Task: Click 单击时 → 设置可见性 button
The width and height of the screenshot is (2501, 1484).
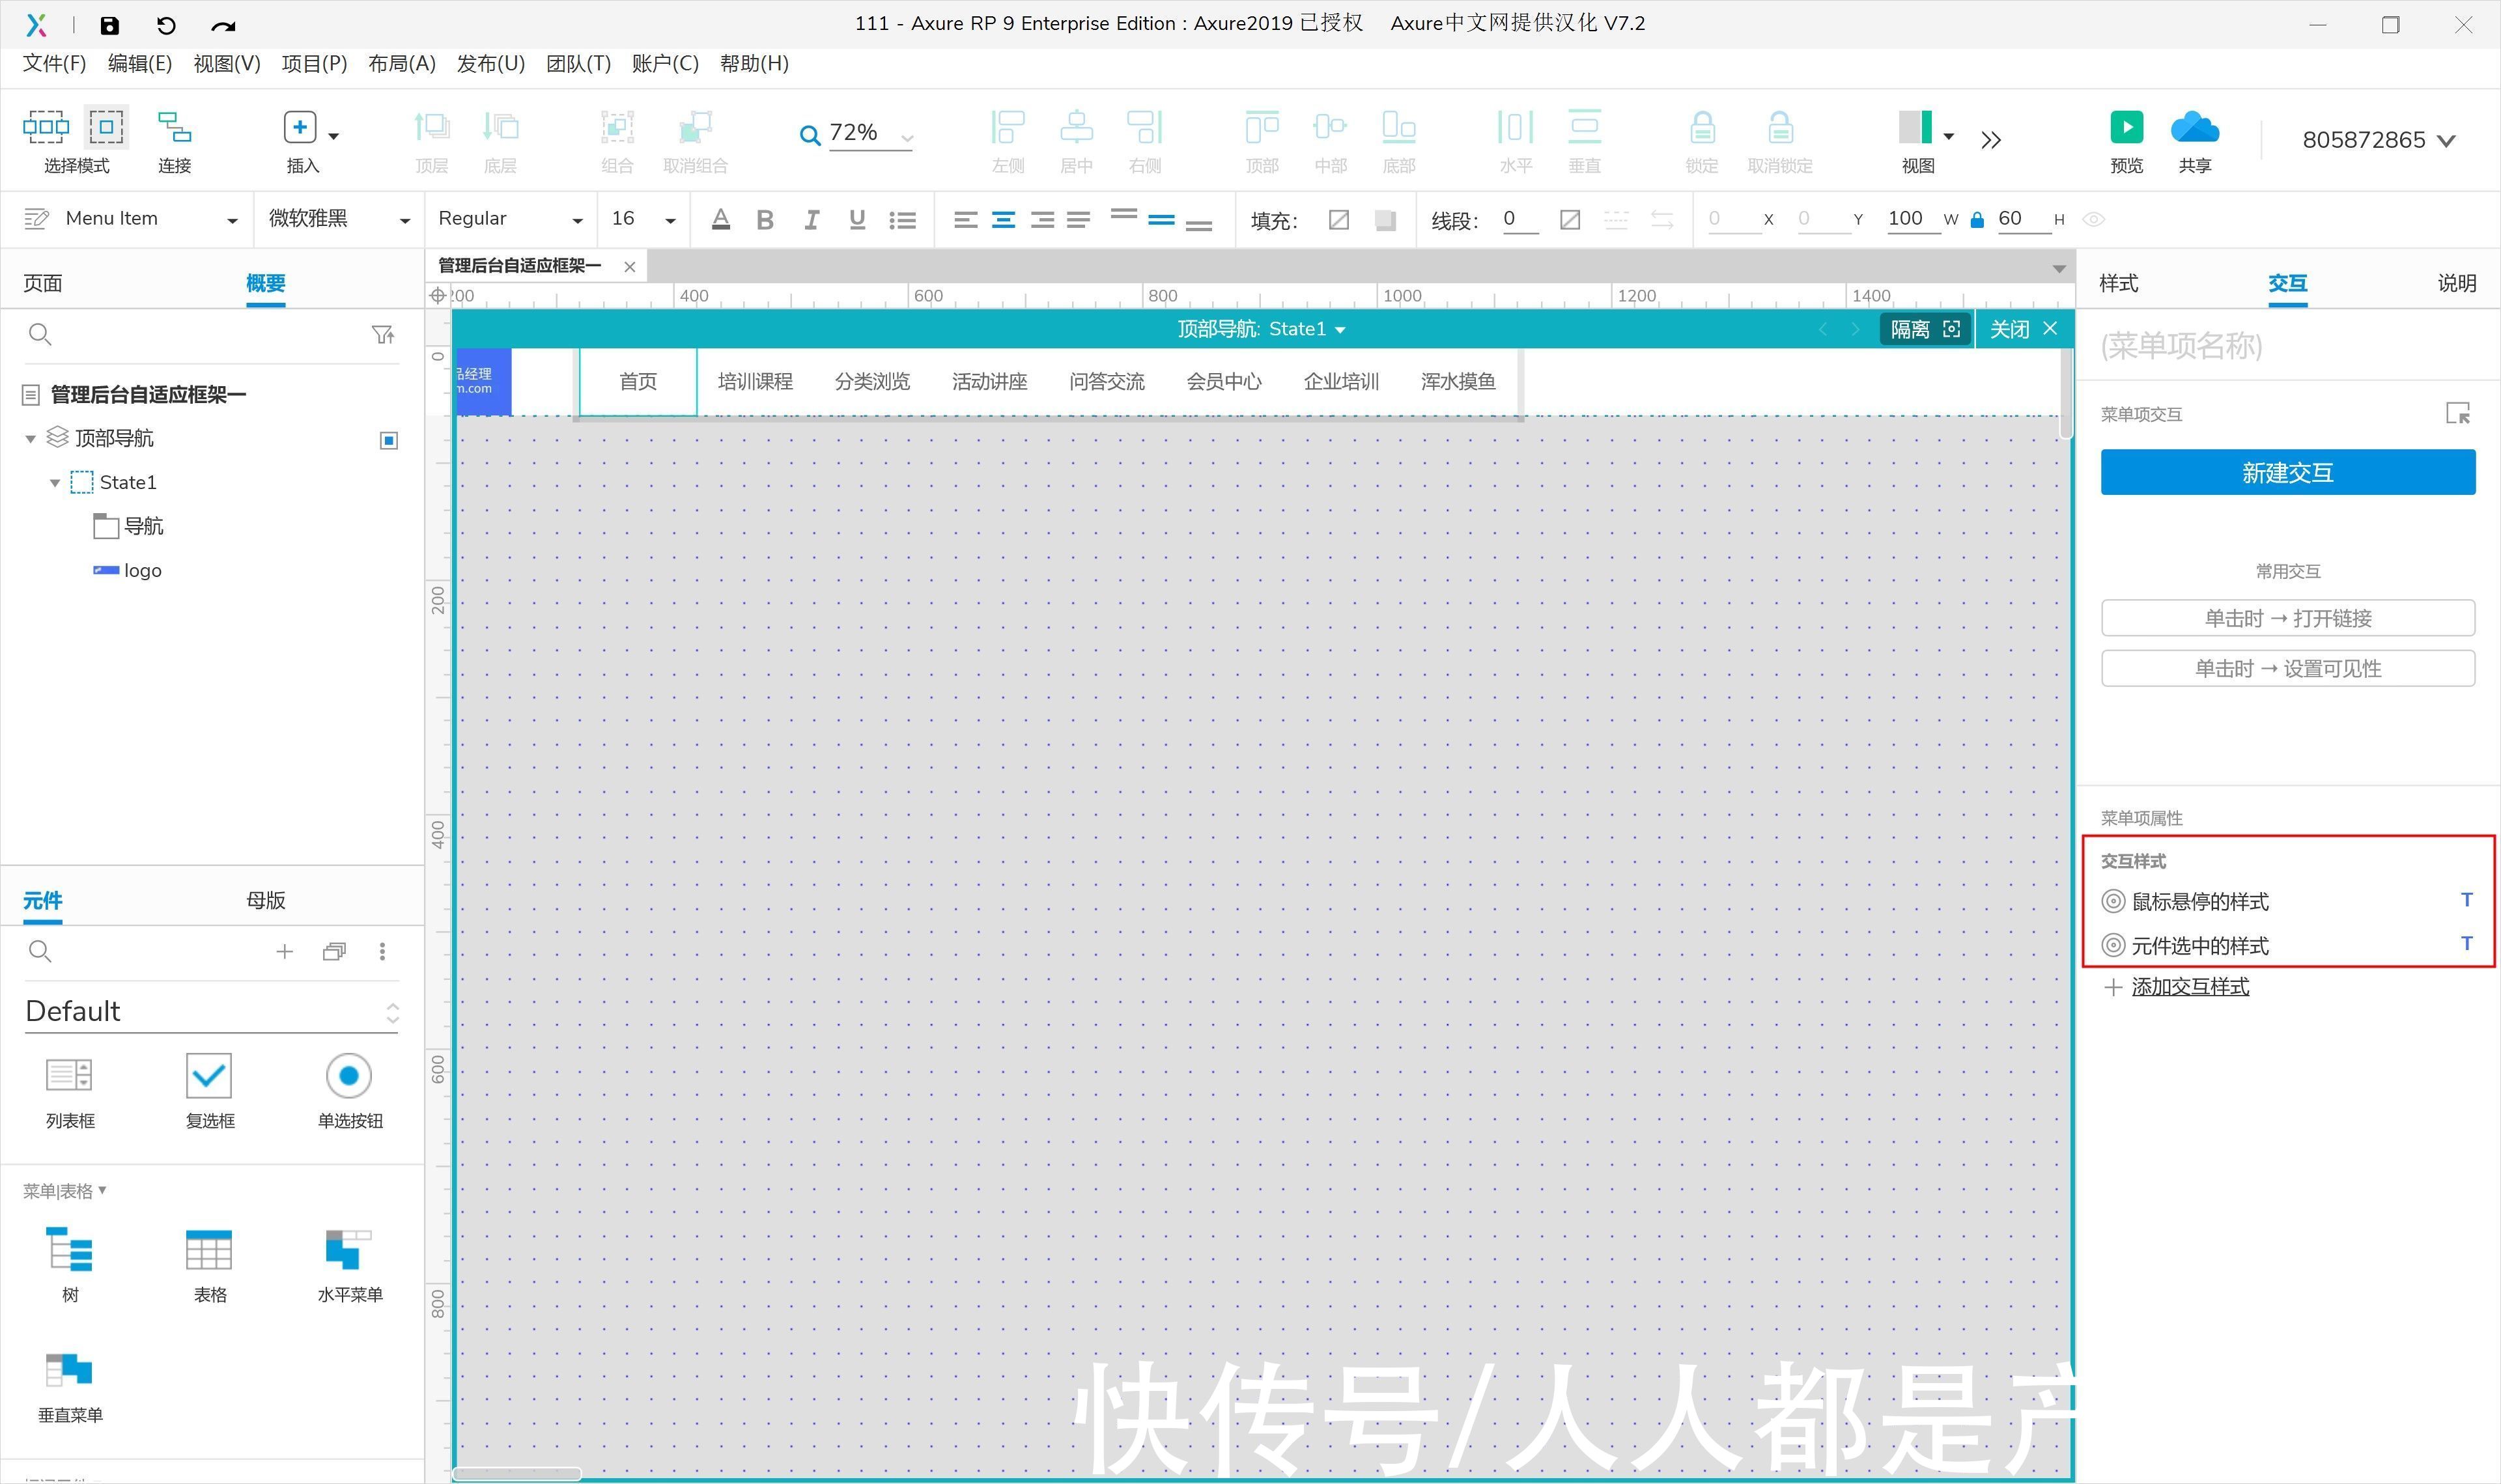Action: tap(2287, 668)
